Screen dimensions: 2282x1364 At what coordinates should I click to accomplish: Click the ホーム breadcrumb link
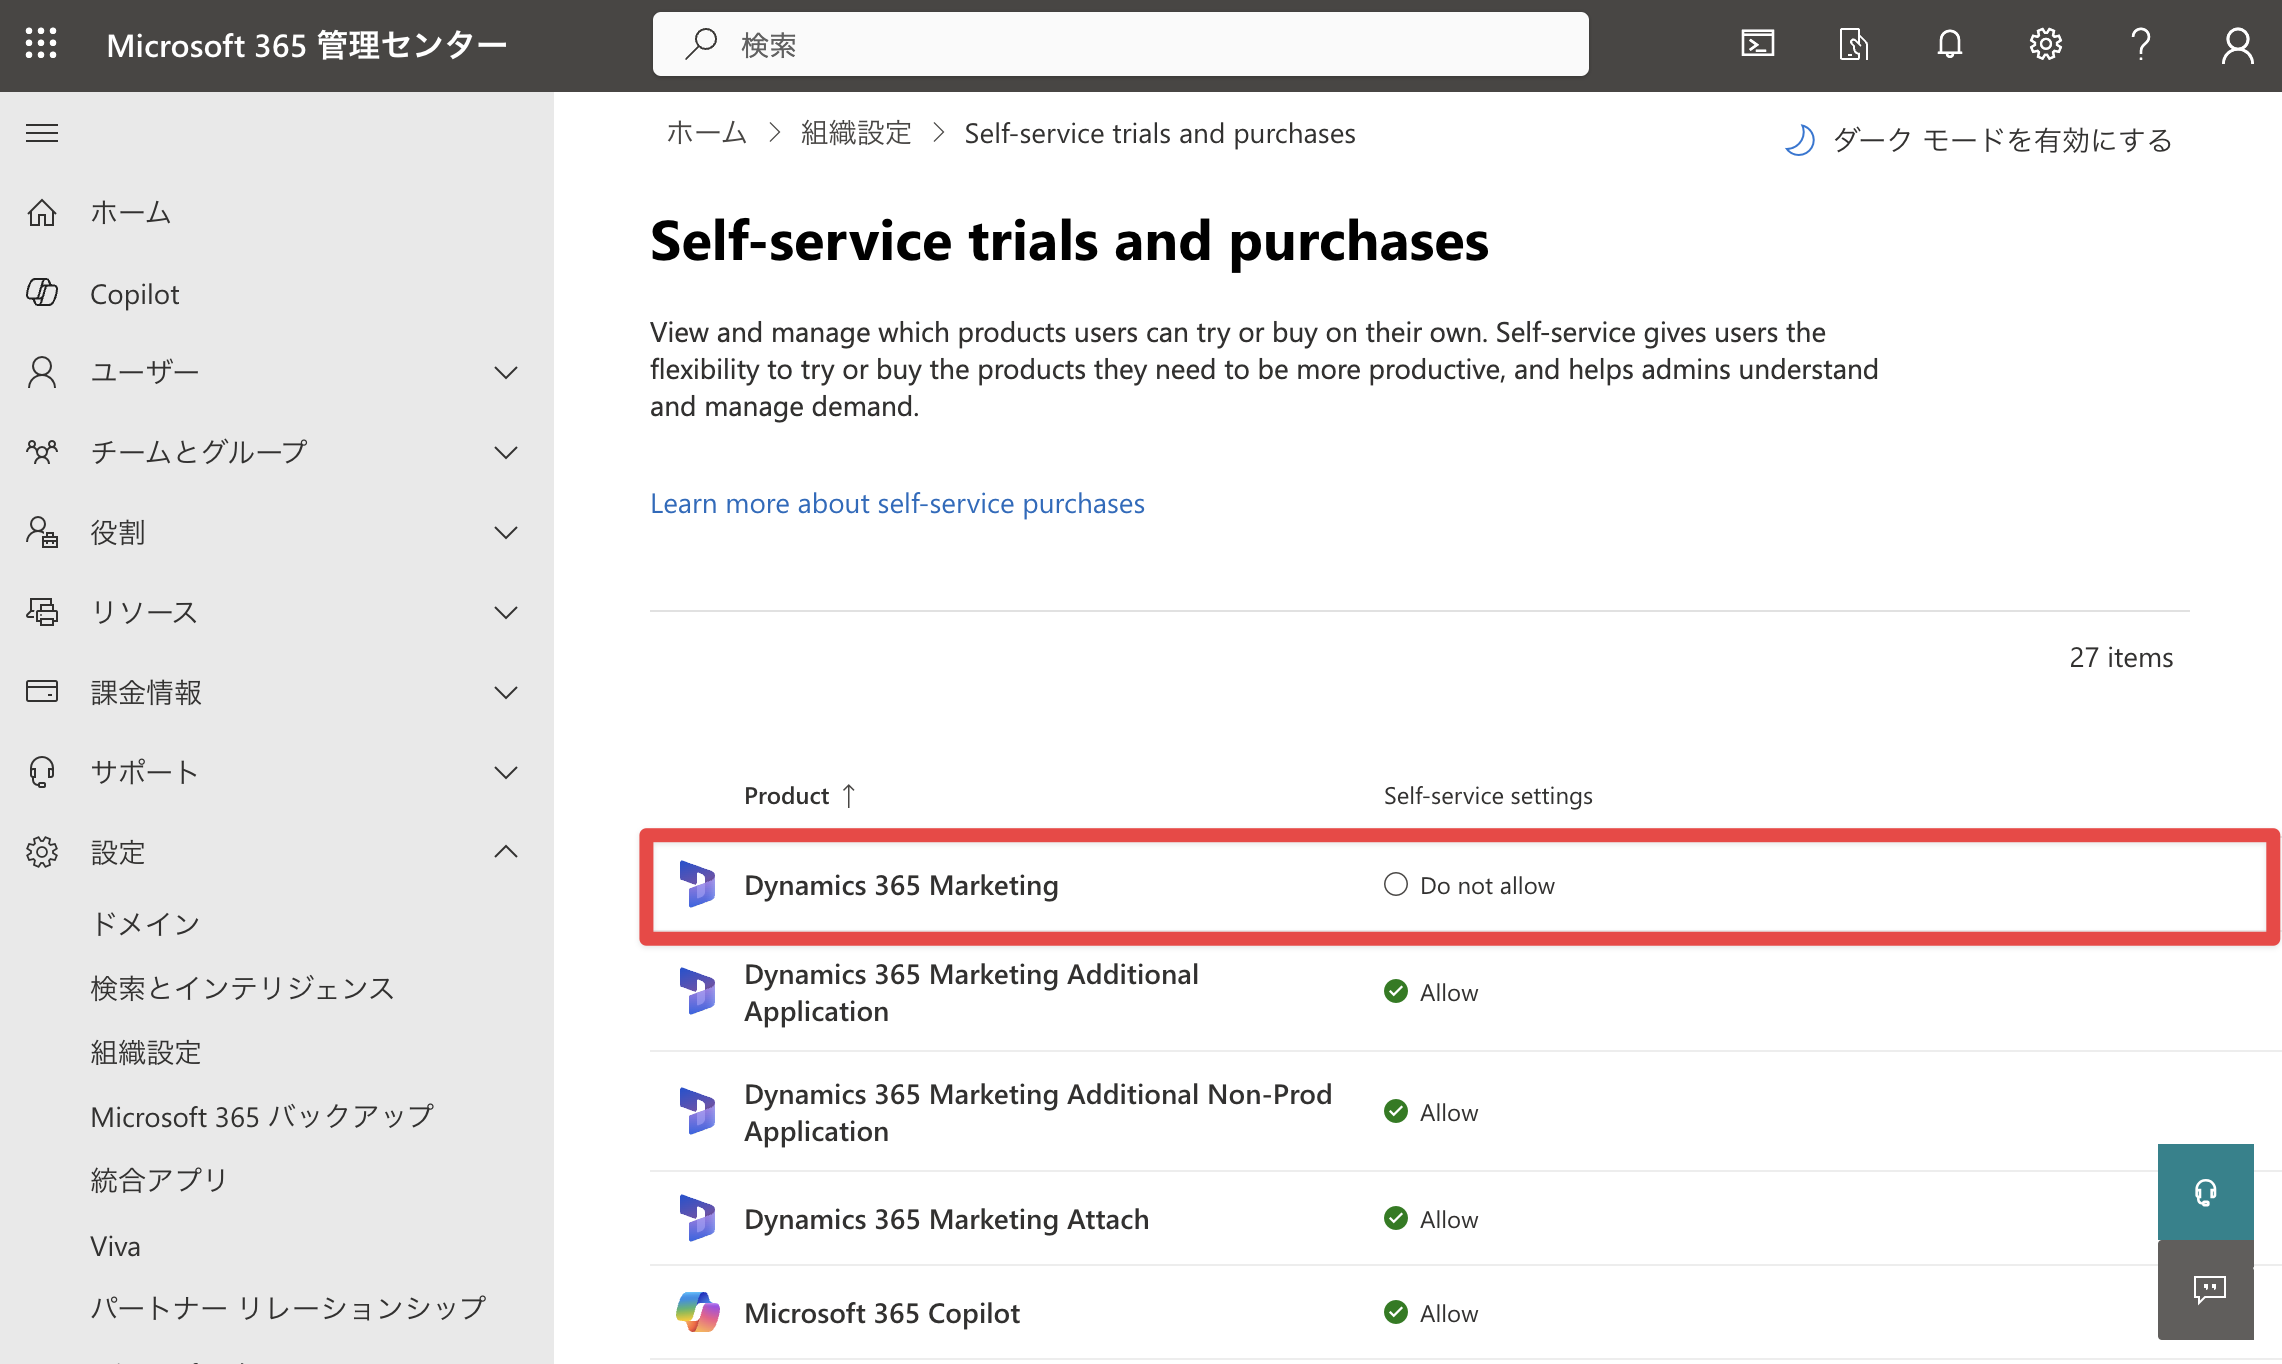coord(707,133)
